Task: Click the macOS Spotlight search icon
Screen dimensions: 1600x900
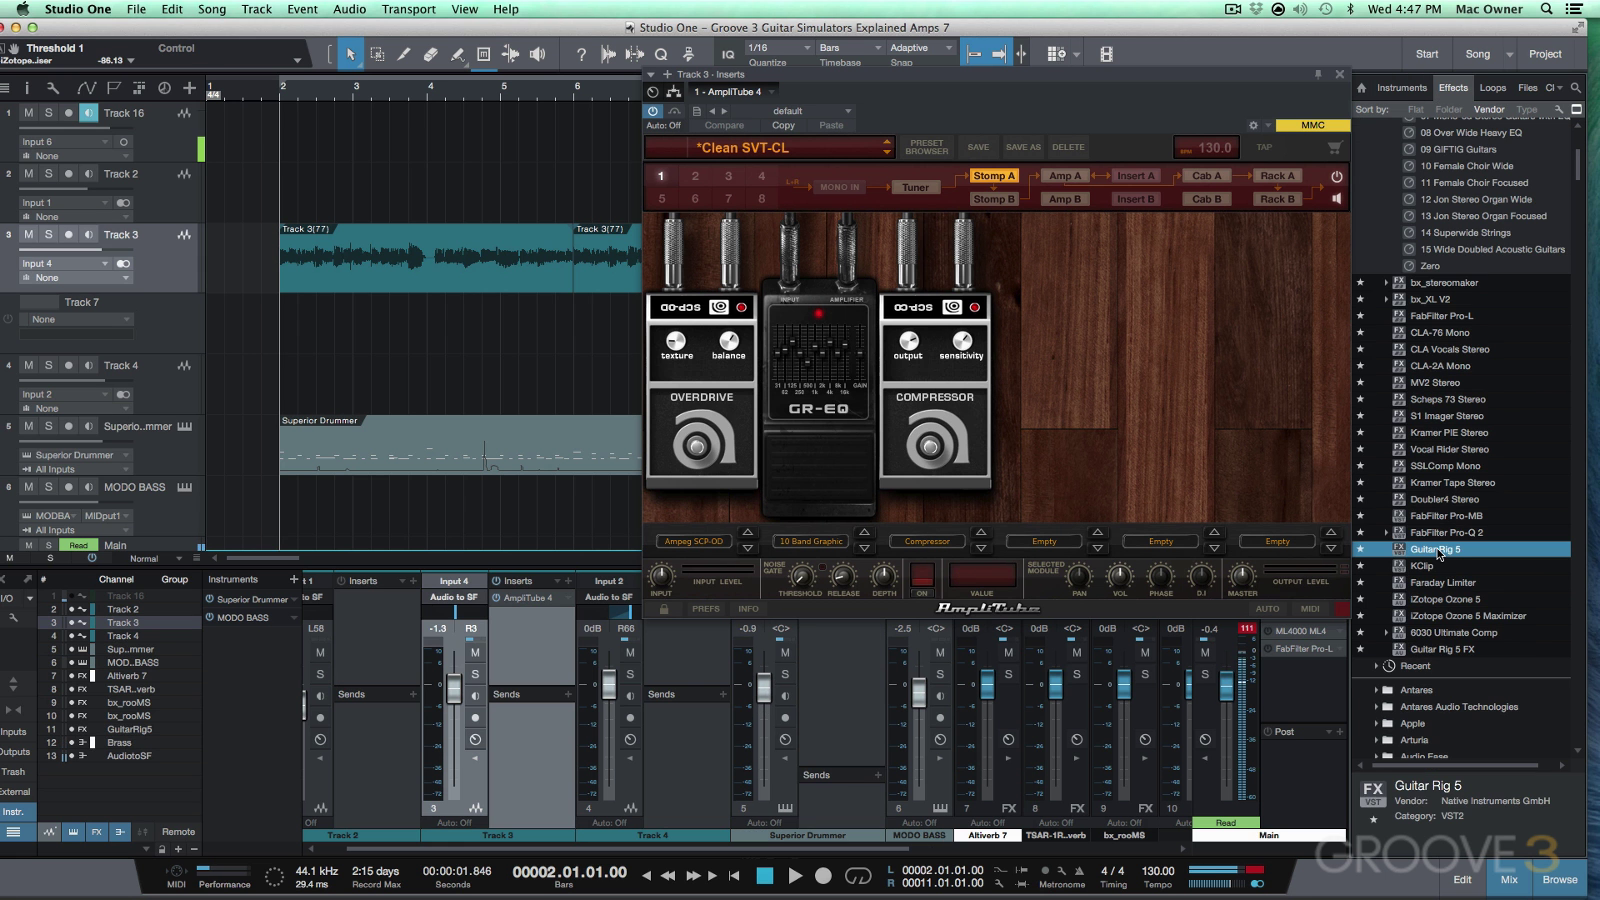Action: click(1547, 9)
